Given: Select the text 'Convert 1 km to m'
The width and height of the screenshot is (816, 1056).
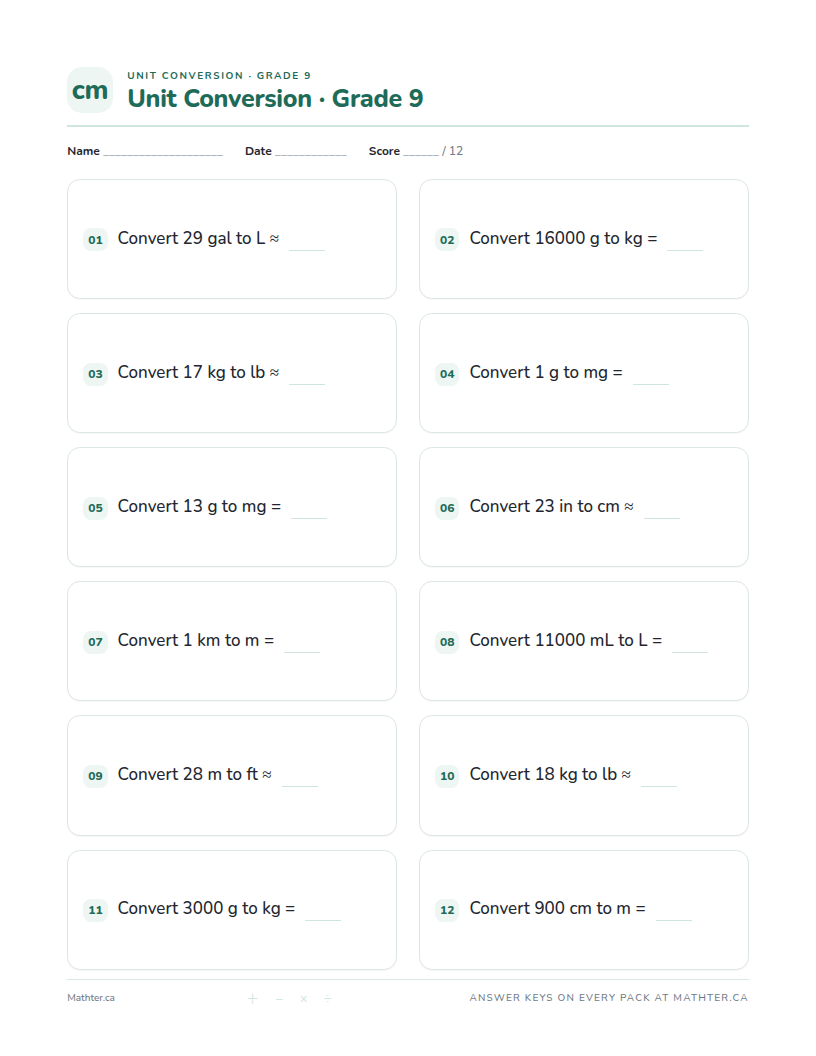Looking at the screenshot, I should point(189,640).
